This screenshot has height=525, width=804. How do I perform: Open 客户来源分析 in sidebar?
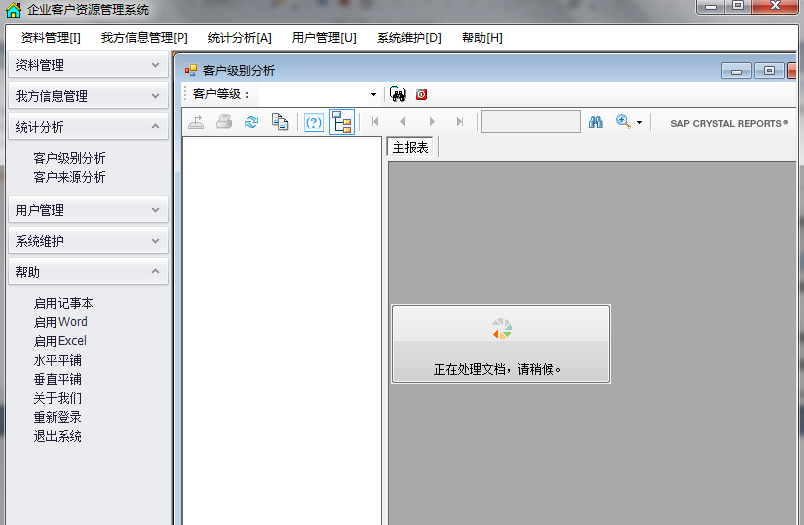pos(69,177)
